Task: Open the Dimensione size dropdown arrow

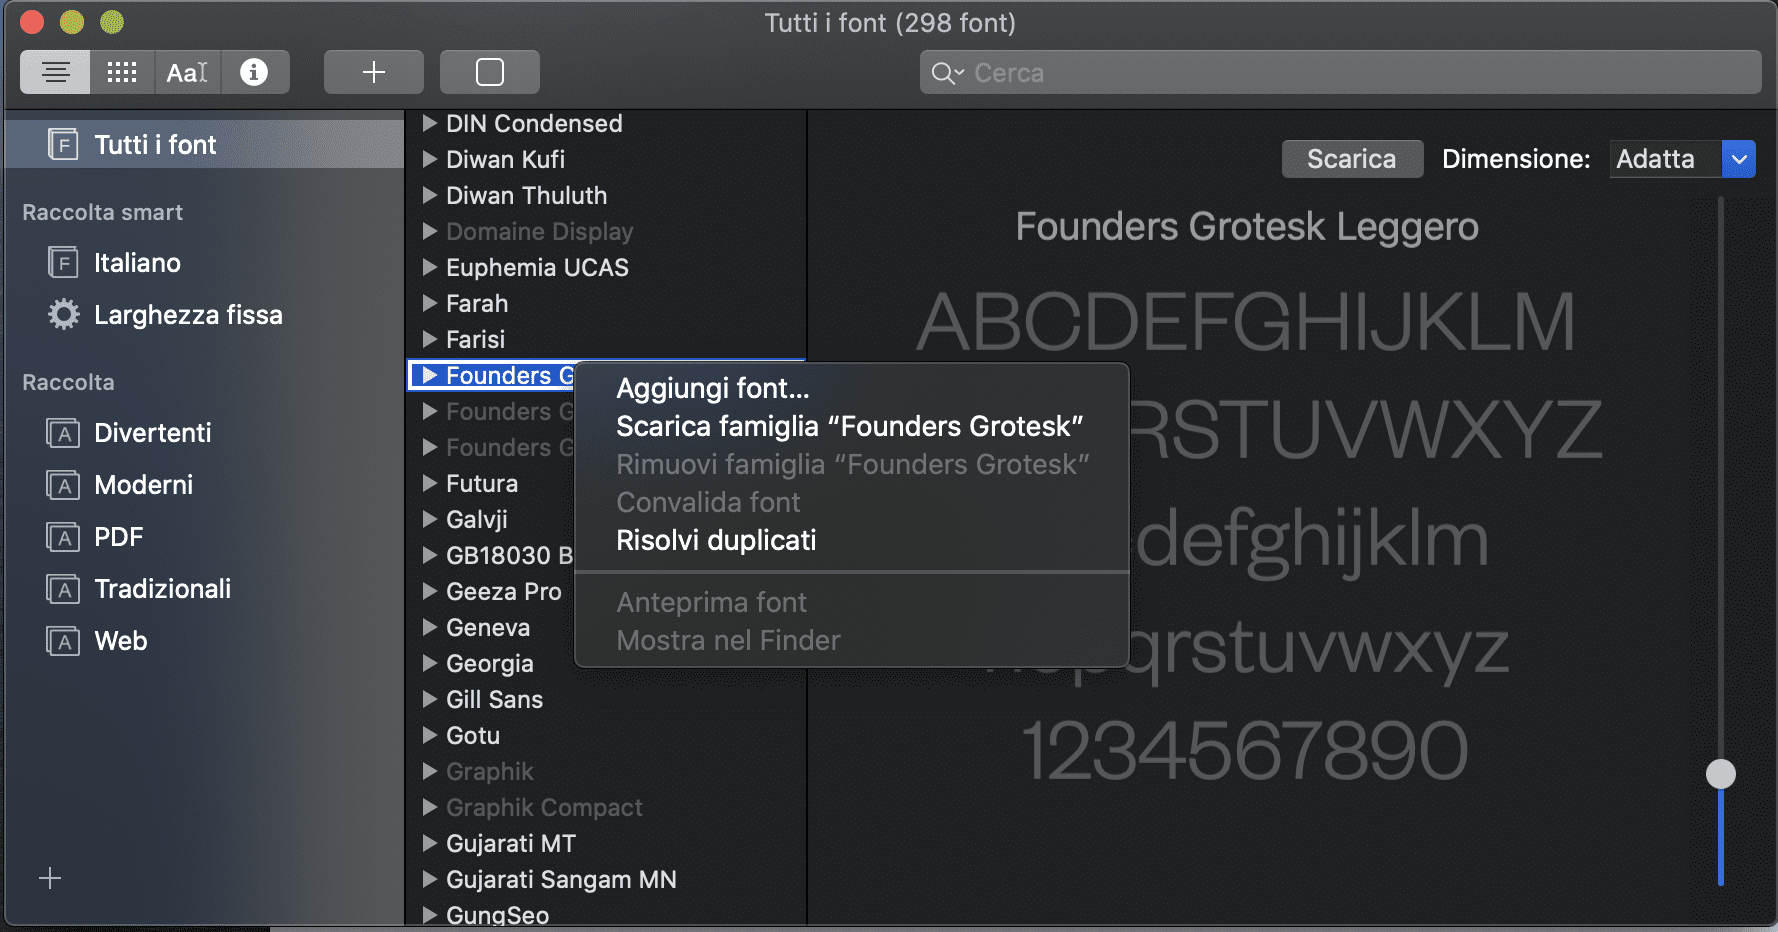Action: [1739, 159]
